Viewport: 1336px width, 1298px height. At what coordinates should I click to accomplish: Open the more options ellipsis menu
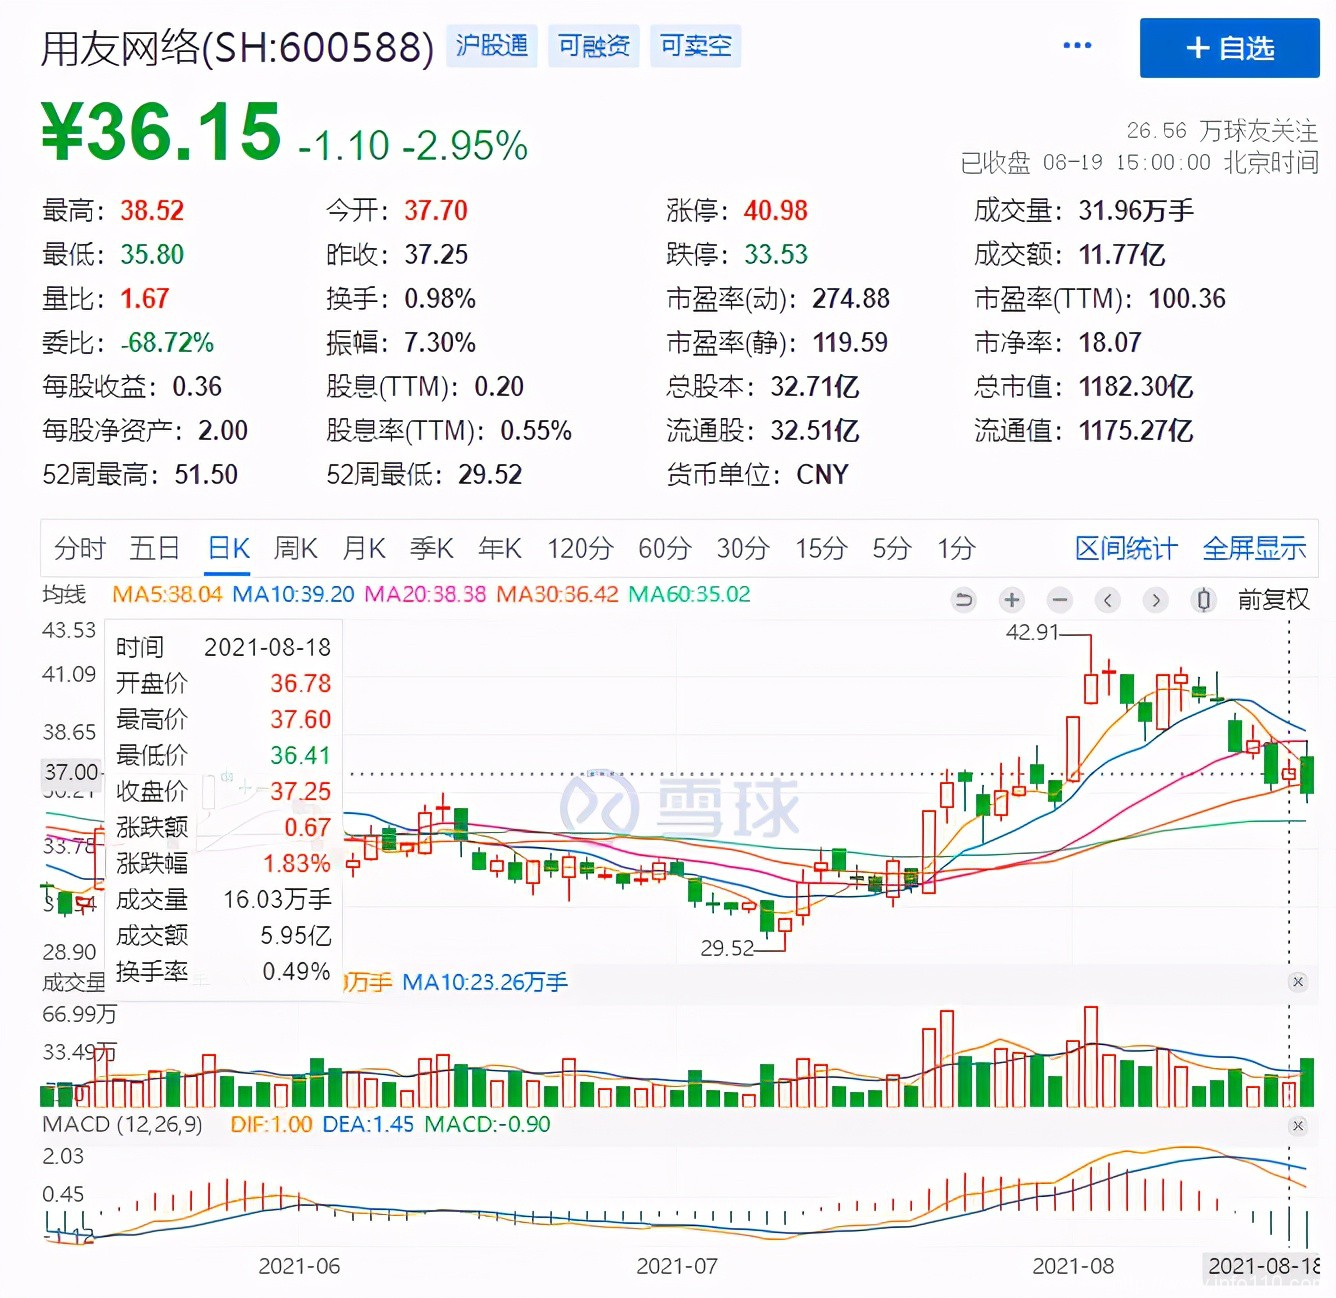(1077, 46)
